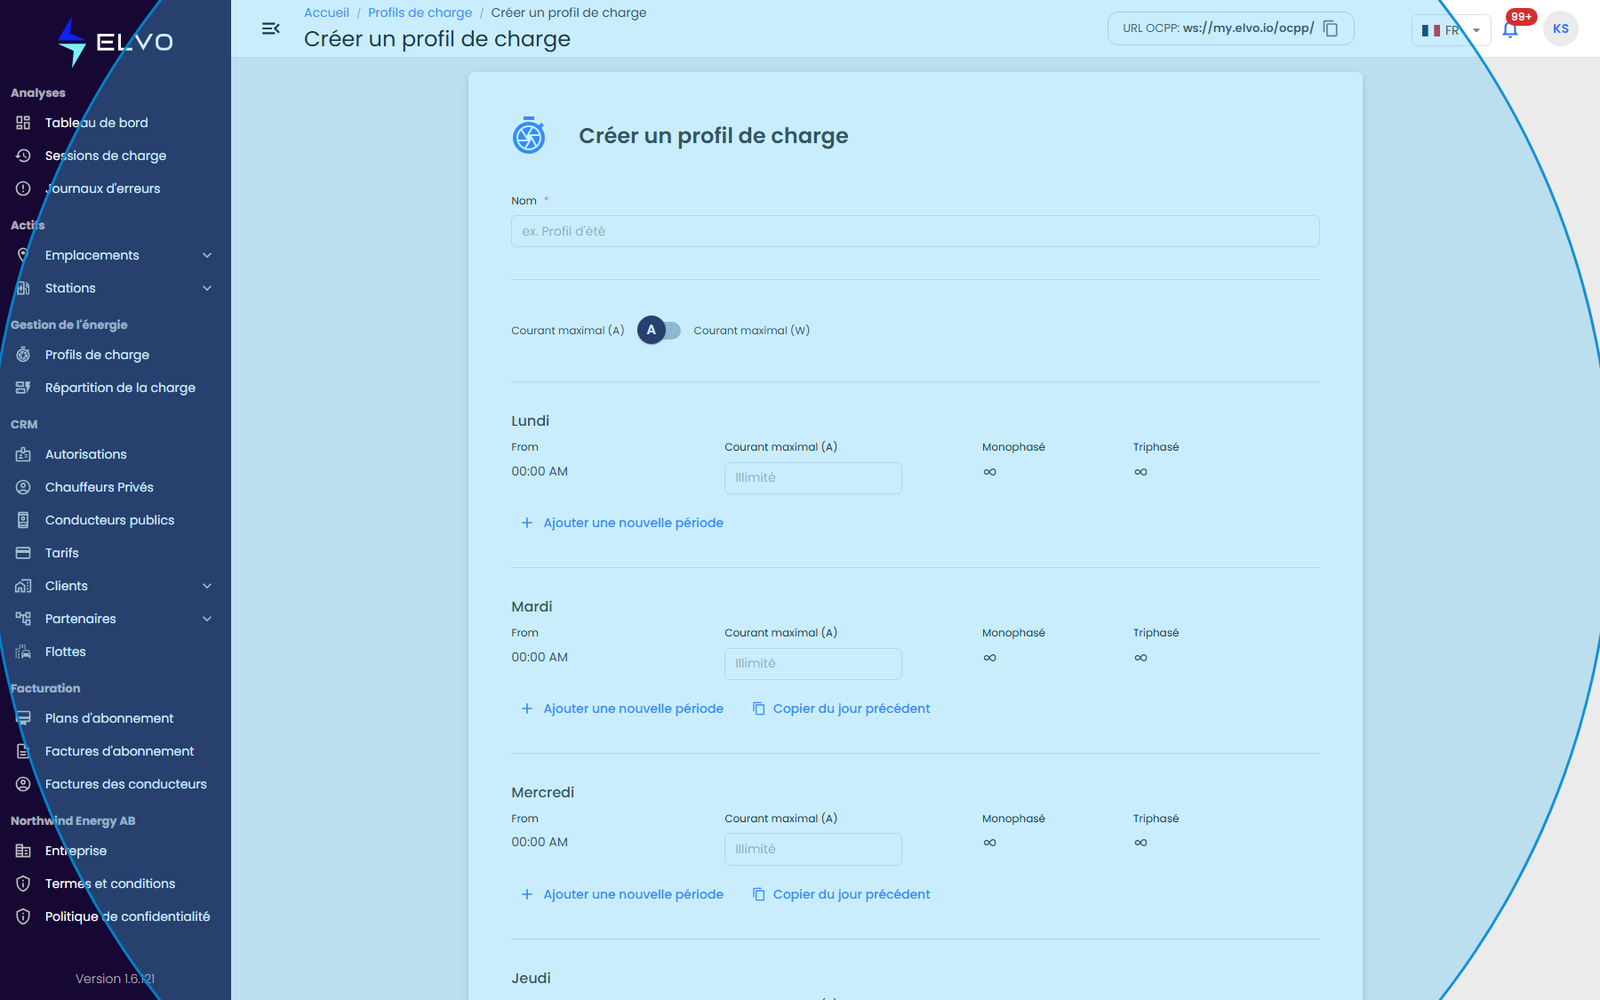Click the Profils de charge timer icon
1600x1000 pixels.
click(23, 355)
